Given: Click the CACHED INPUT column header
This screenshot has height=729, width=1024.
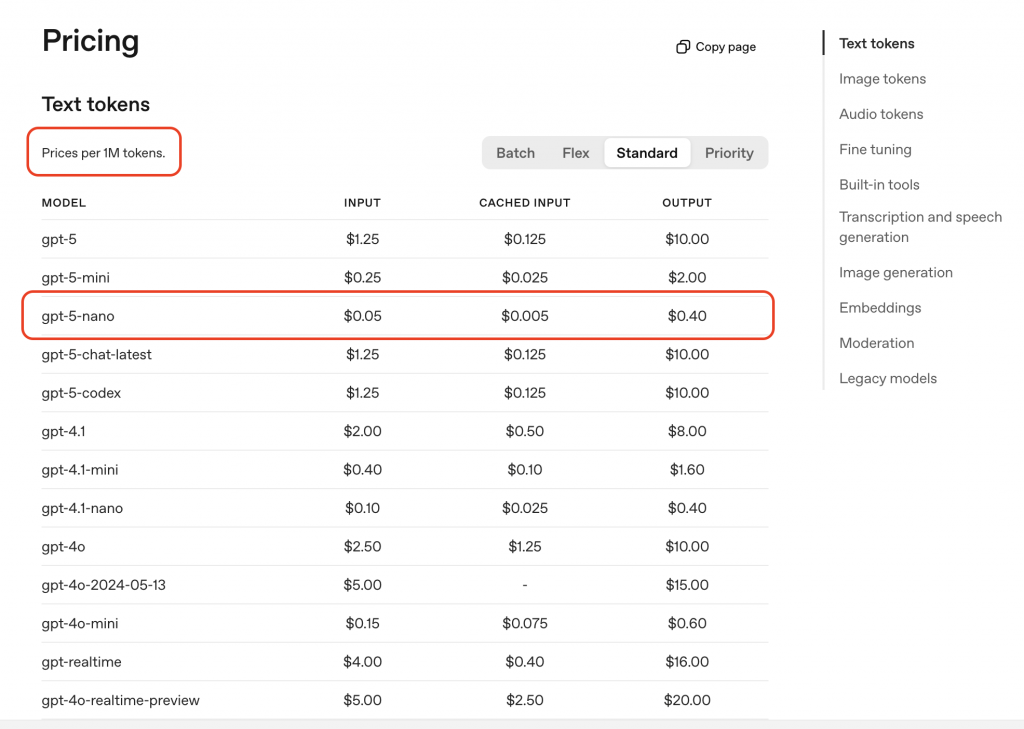Looking at the screenshot, I should (x=524, y=203).
